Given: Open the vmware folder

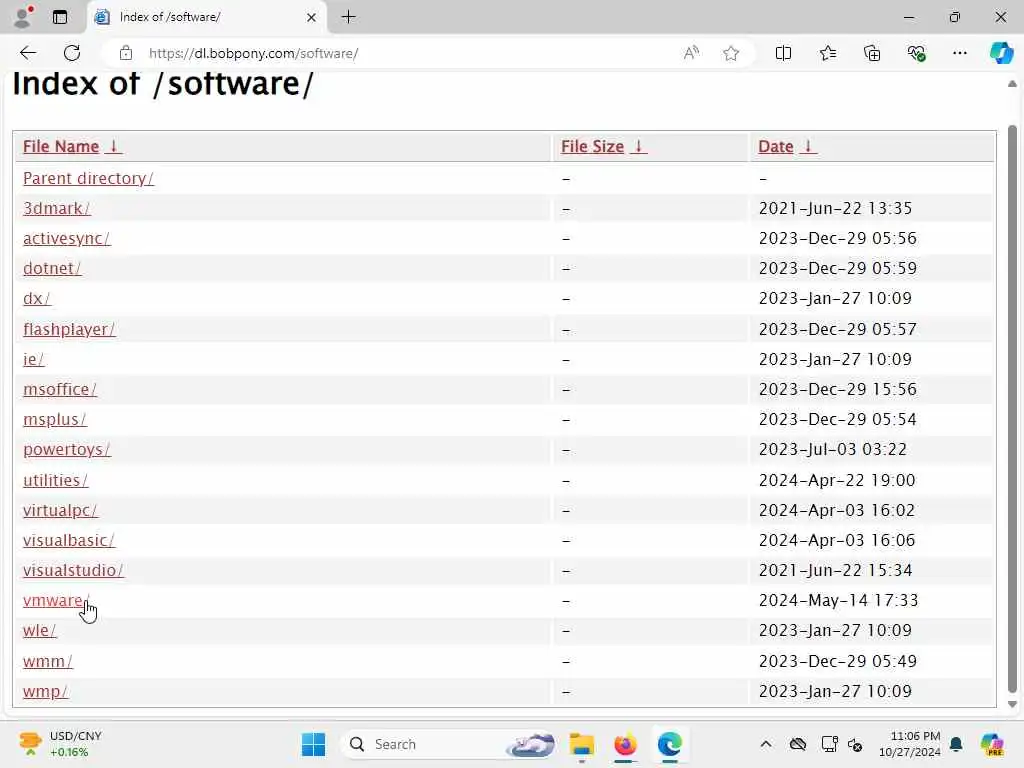Looking at the screenshot, I should [x=56, y=600].
